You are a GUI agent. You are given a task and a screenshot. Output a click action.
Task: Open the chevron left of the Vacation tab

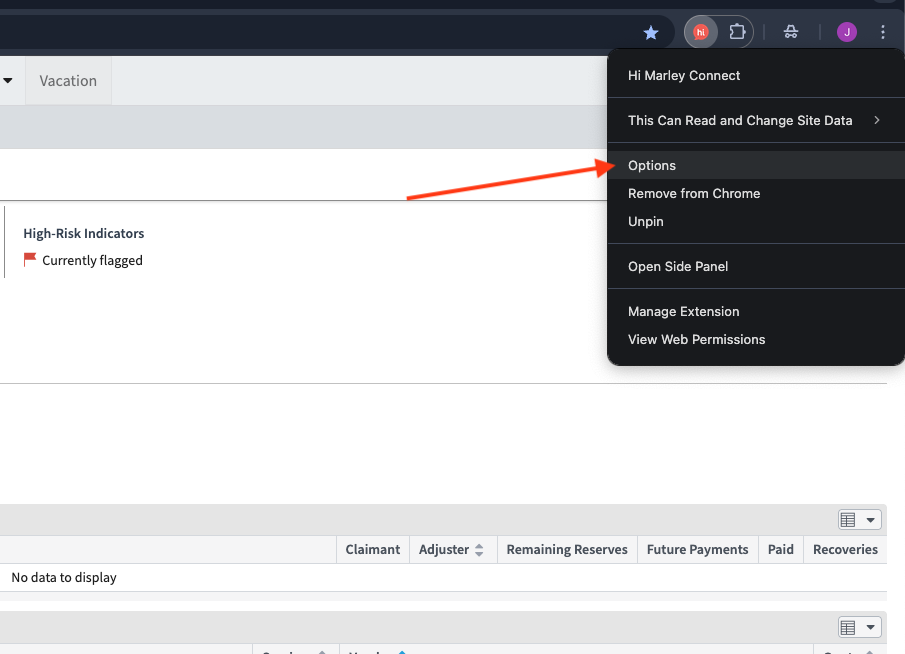(x=9, y=80)
